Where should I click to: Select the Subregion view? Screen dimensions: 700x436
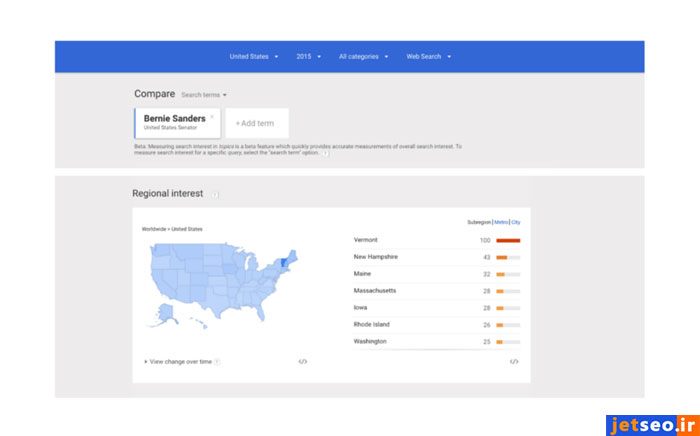tap(479, 222)
